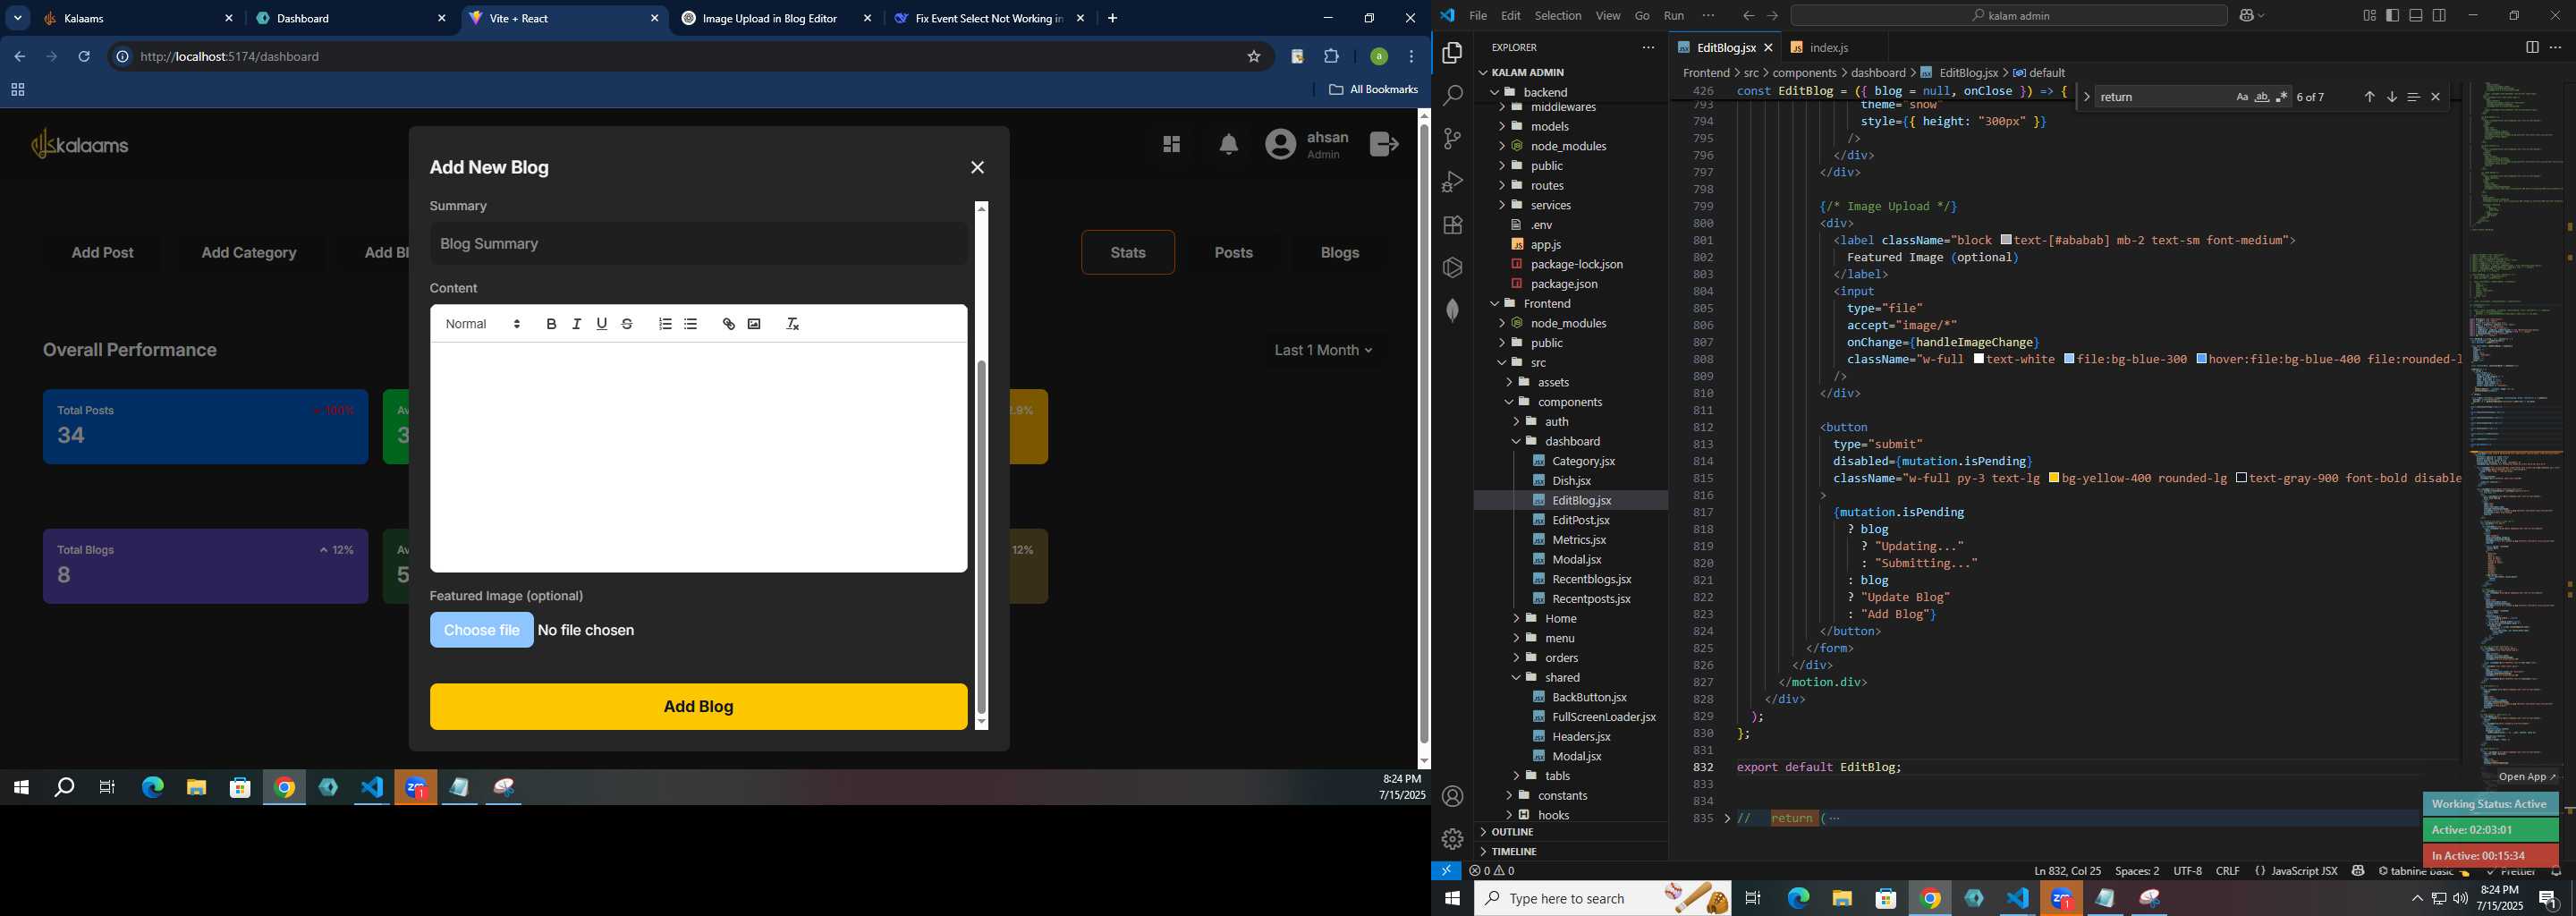Expand the OUTLINE section
Image resolution: width=2576 pixels, height=916 pixels.
(1572, 833)
